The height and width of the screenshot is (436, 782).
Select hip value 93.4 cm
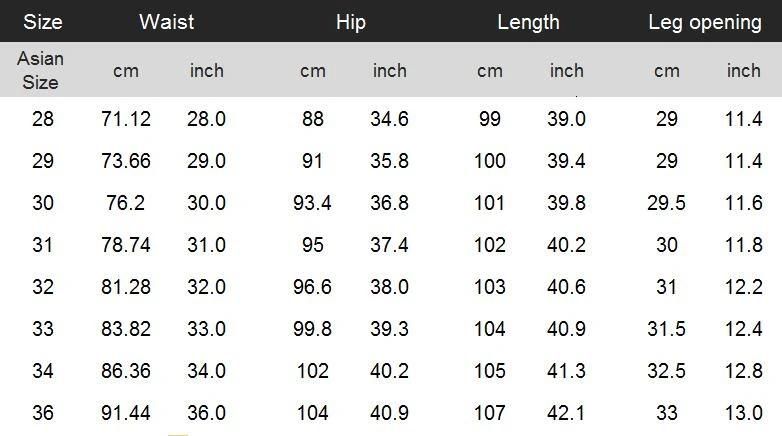(312, 203)
